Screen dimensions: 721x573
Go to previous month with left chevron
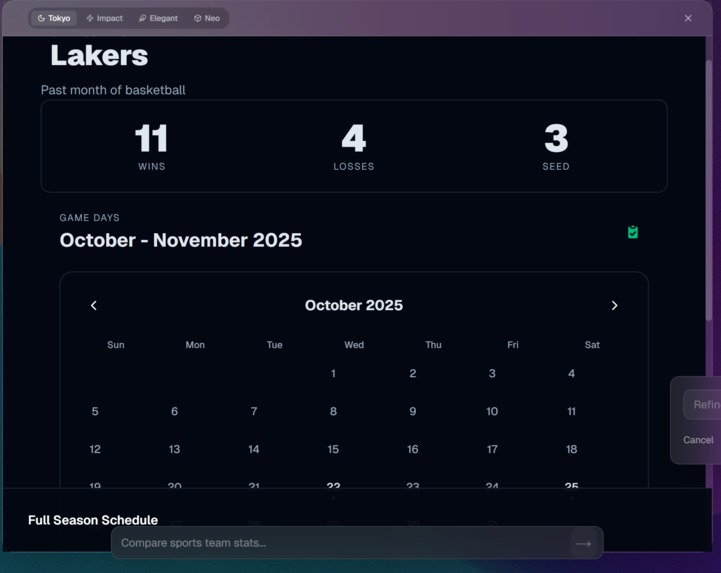(x=94, y=305)
